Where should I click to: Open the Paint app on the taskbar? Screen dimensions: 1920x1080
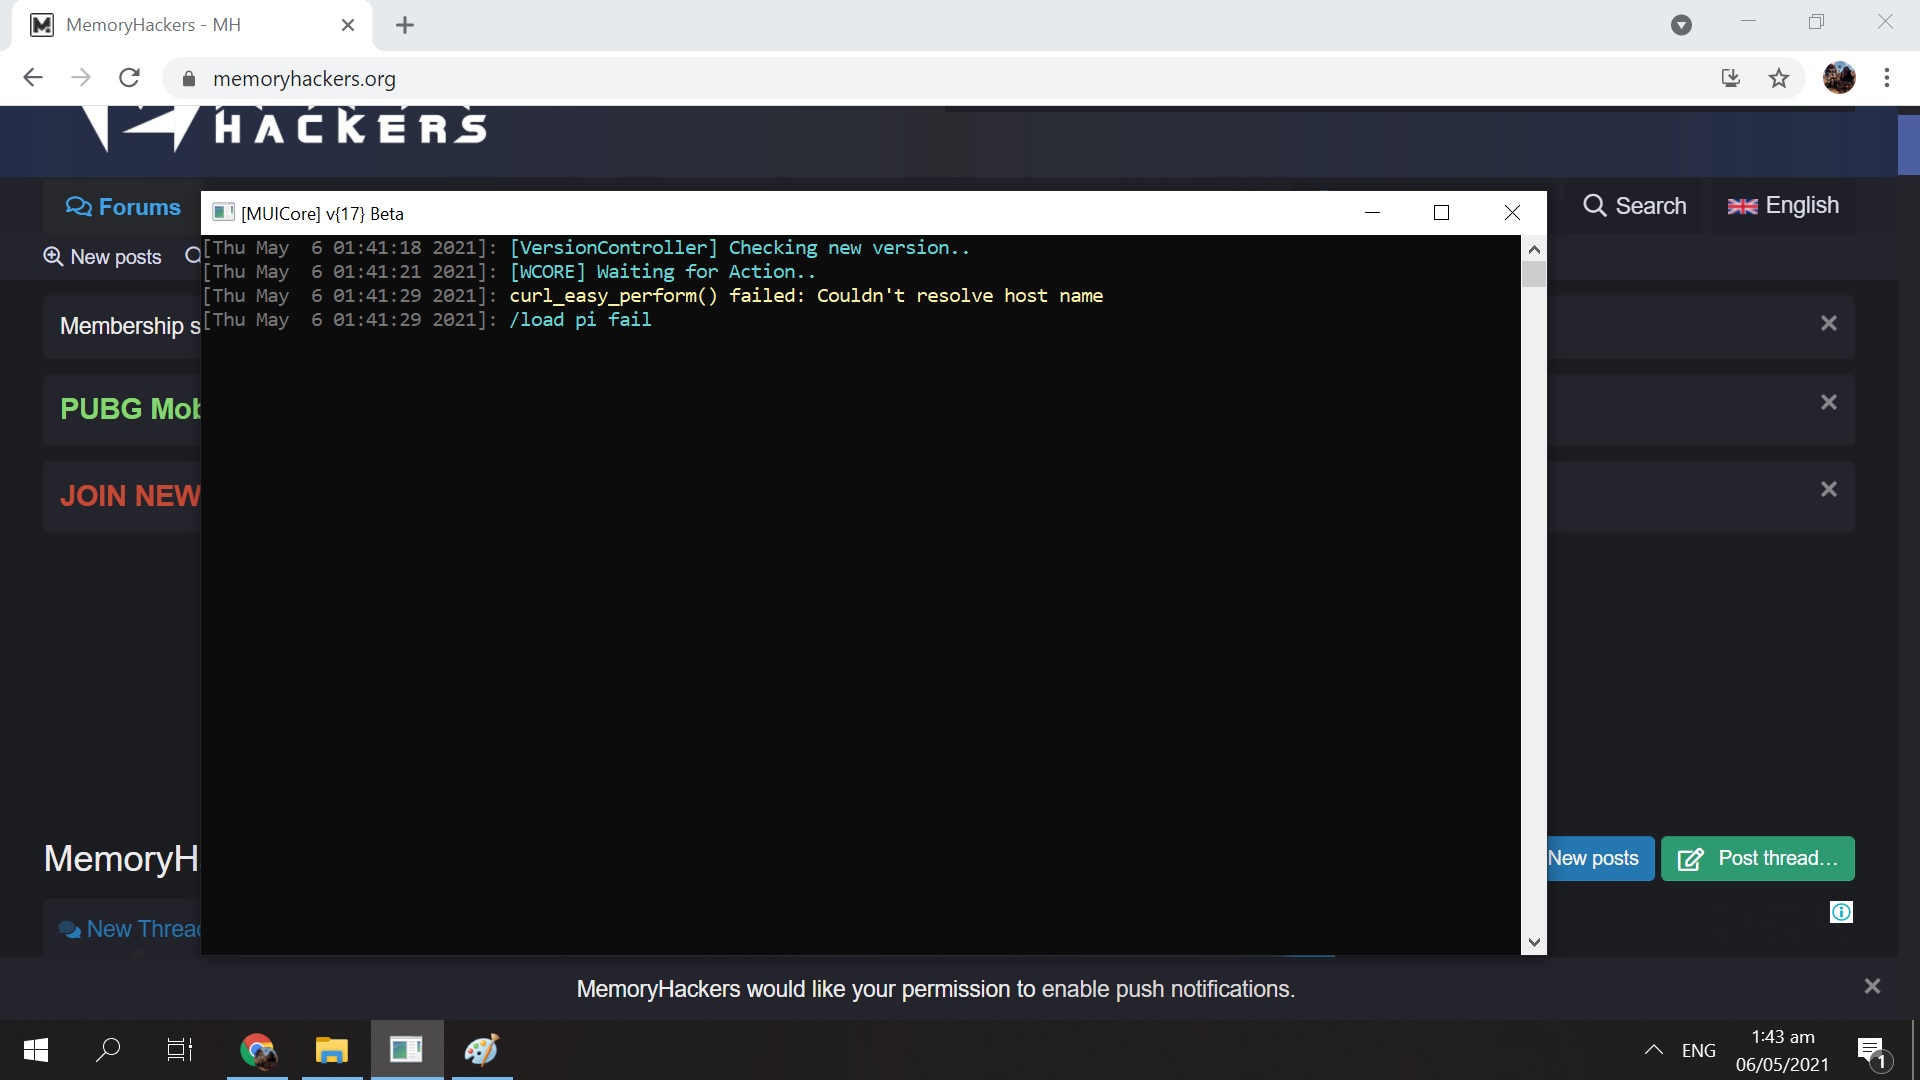point(481,1050)
